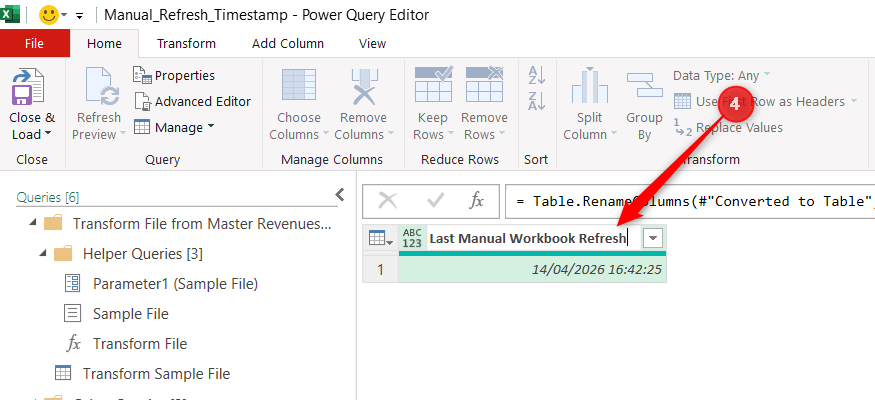
Task: Switch to the Home tab
Action: pyautogui.click(x=104, y=44)
